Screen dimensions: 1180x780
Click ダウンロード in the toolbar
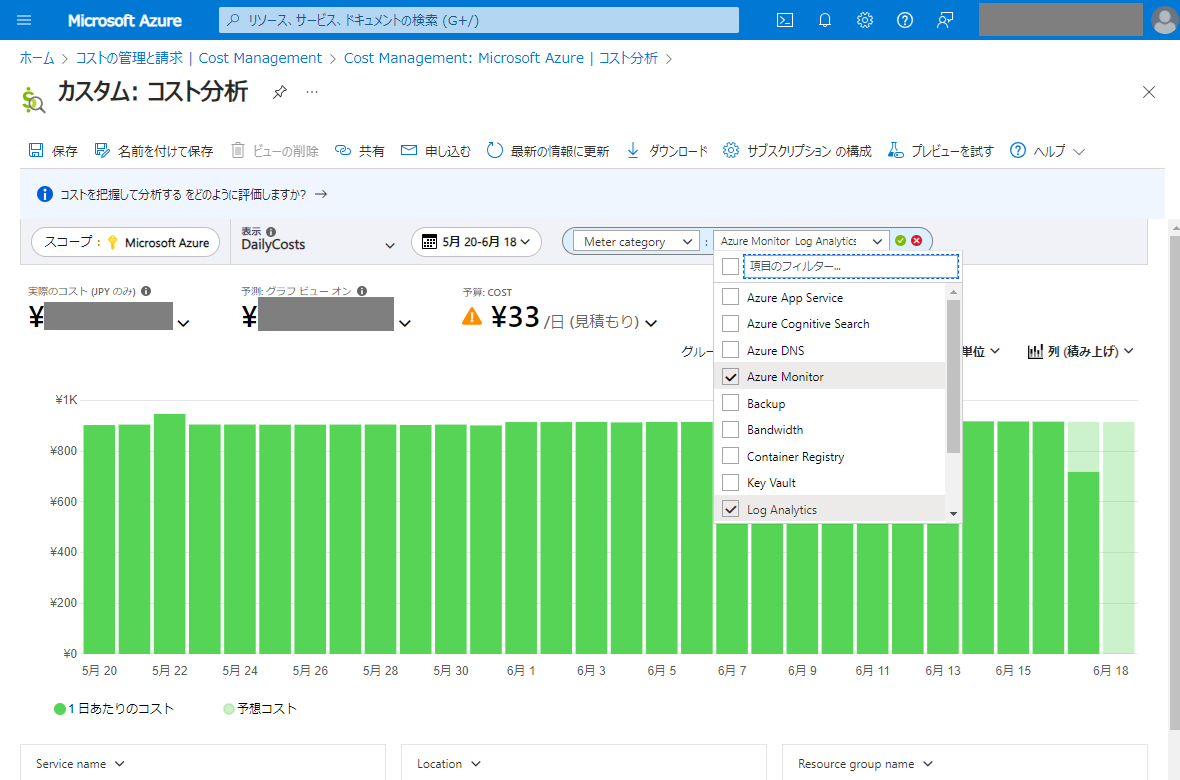click(x=668, y=151)
